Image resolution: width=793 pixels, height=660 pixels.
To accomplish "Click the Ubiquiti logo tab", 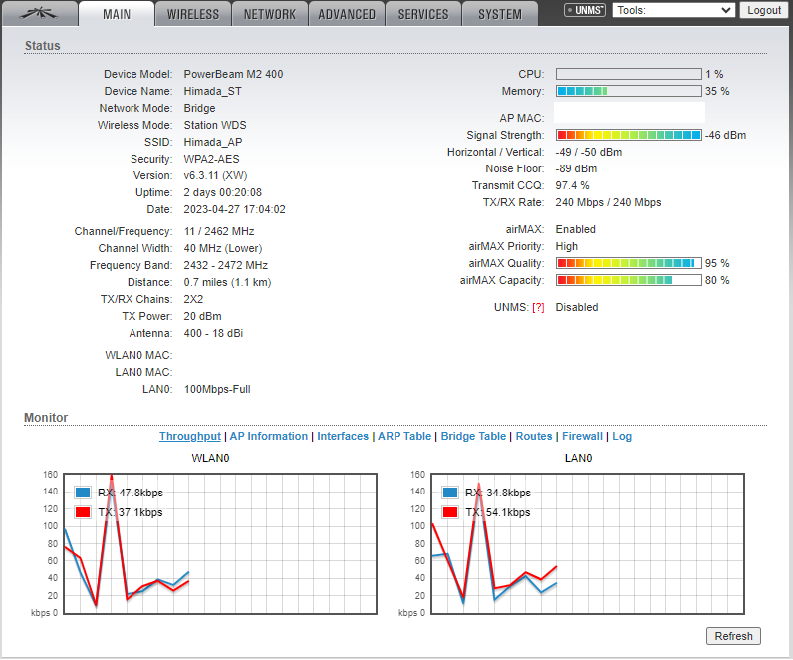I will 39,13.
